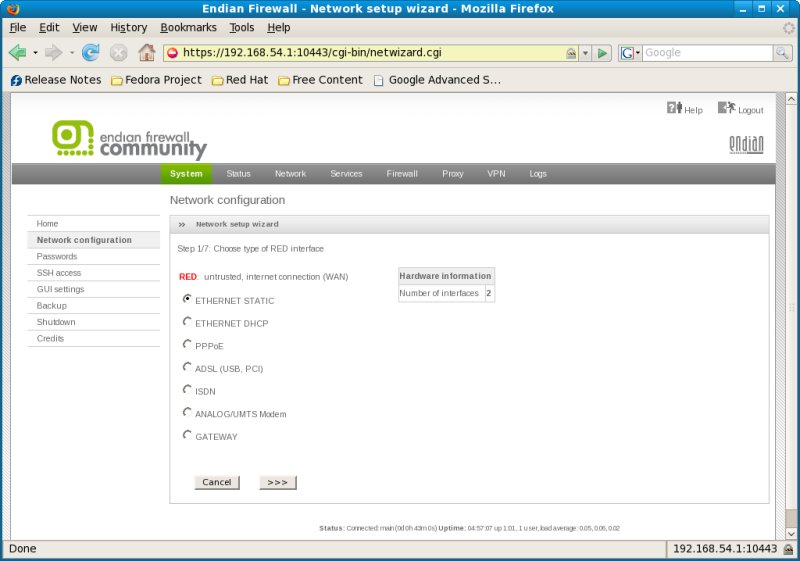Select ETHERNET STATIC radio option
The height and width of the screenshot is (561, 800).
187,299
